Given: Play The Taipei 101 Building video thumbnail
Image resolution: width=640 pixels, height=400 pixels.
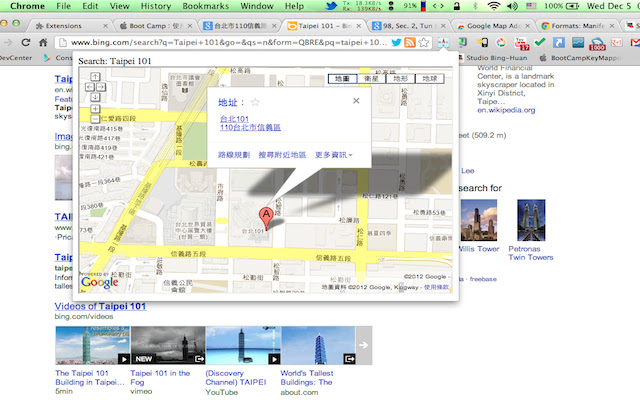Looking at the screenshot, I should click(x=93, y=345).
